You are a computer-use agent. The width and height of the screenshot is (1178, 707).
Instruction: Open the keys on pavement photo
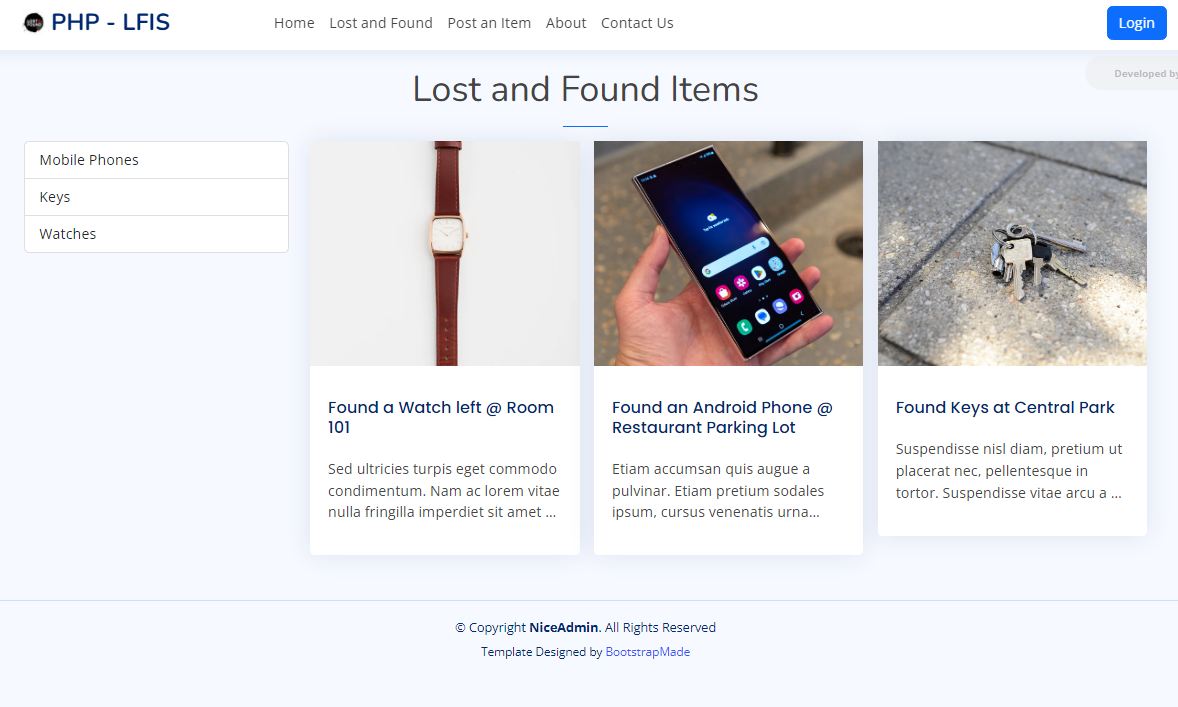1012,253
